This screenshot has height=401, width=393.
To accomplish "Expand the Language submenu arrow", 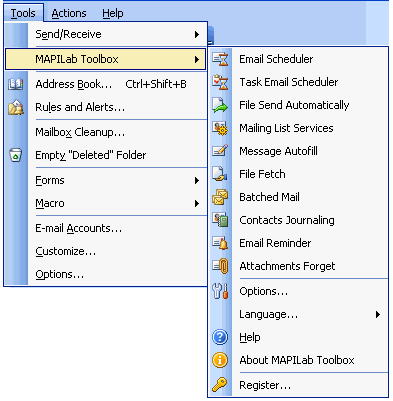I will [x=378, y=314].
